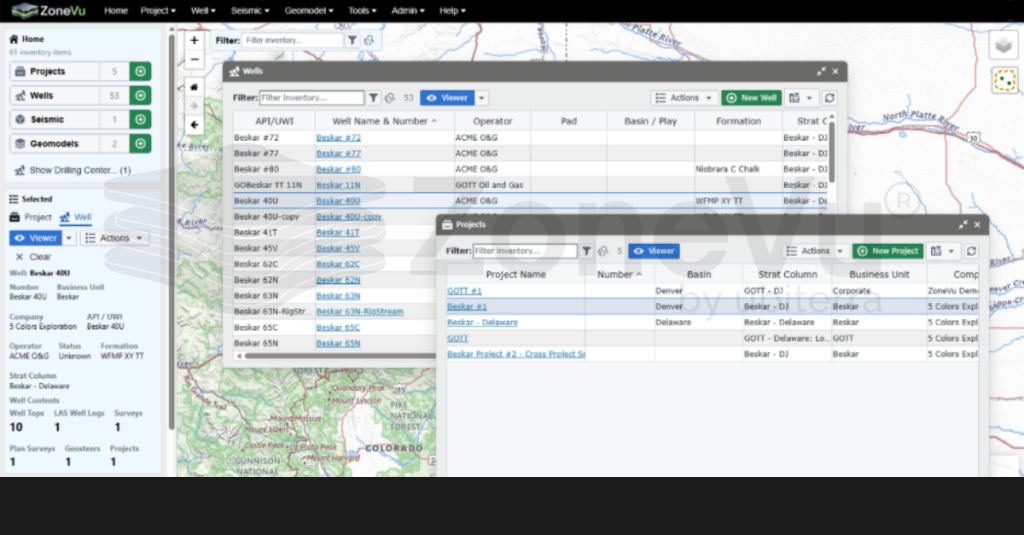Open the Admin menu
The height and width of the screenshot is (535, 1024).
[x=408, y=10]
